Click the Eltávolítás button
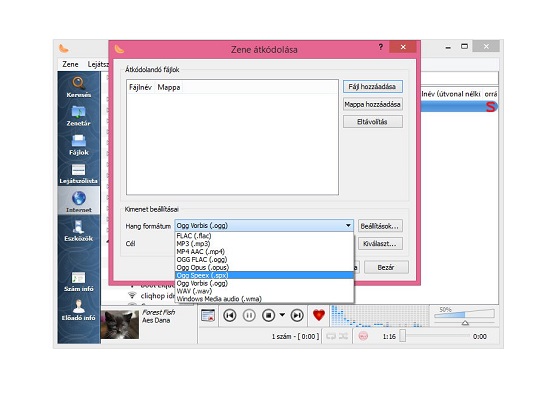Screen dimensions: 550x408 [x=373, y=122]
